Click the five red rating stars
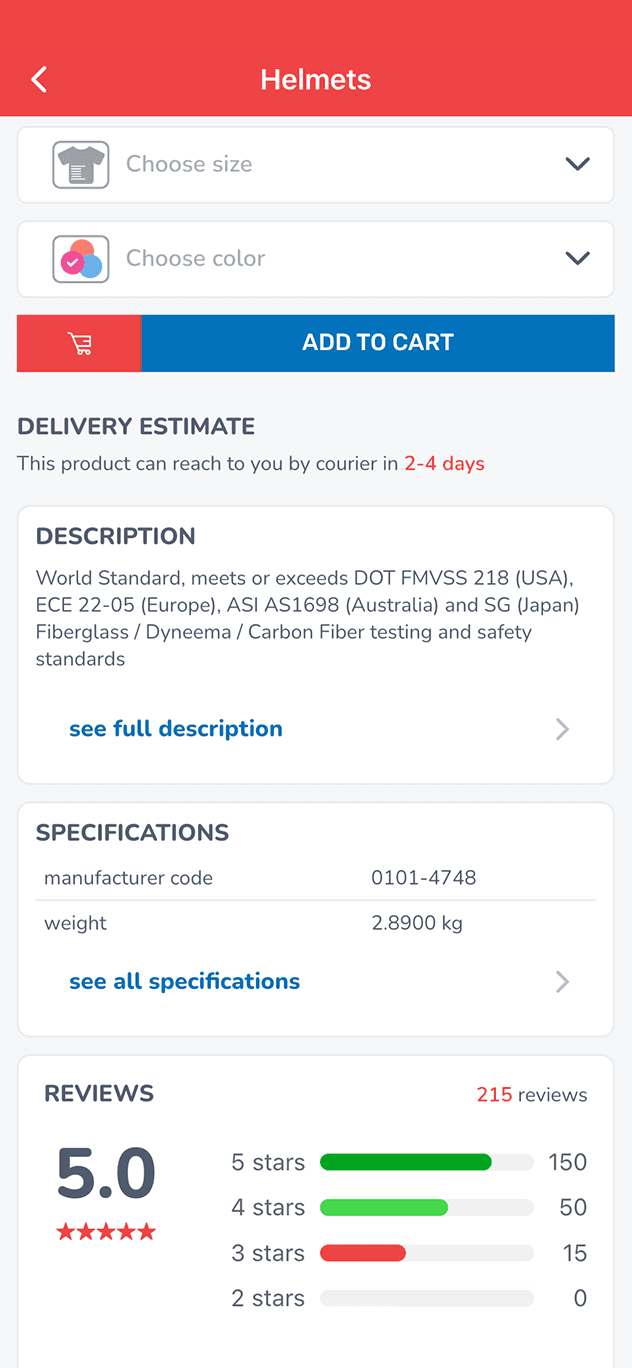The width and height of the screenshot is (632, 1368). tap(106, 1232)
